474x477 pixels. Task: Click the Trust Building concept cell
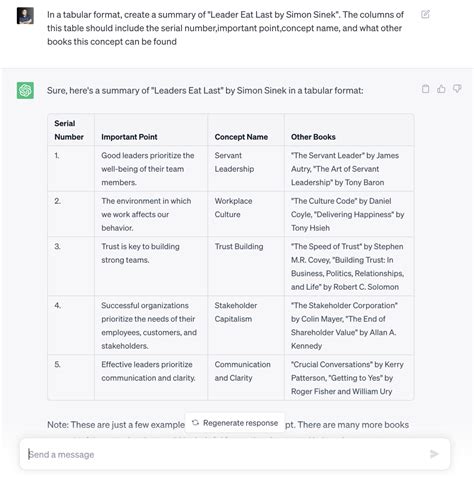click(x=246, y=266)
